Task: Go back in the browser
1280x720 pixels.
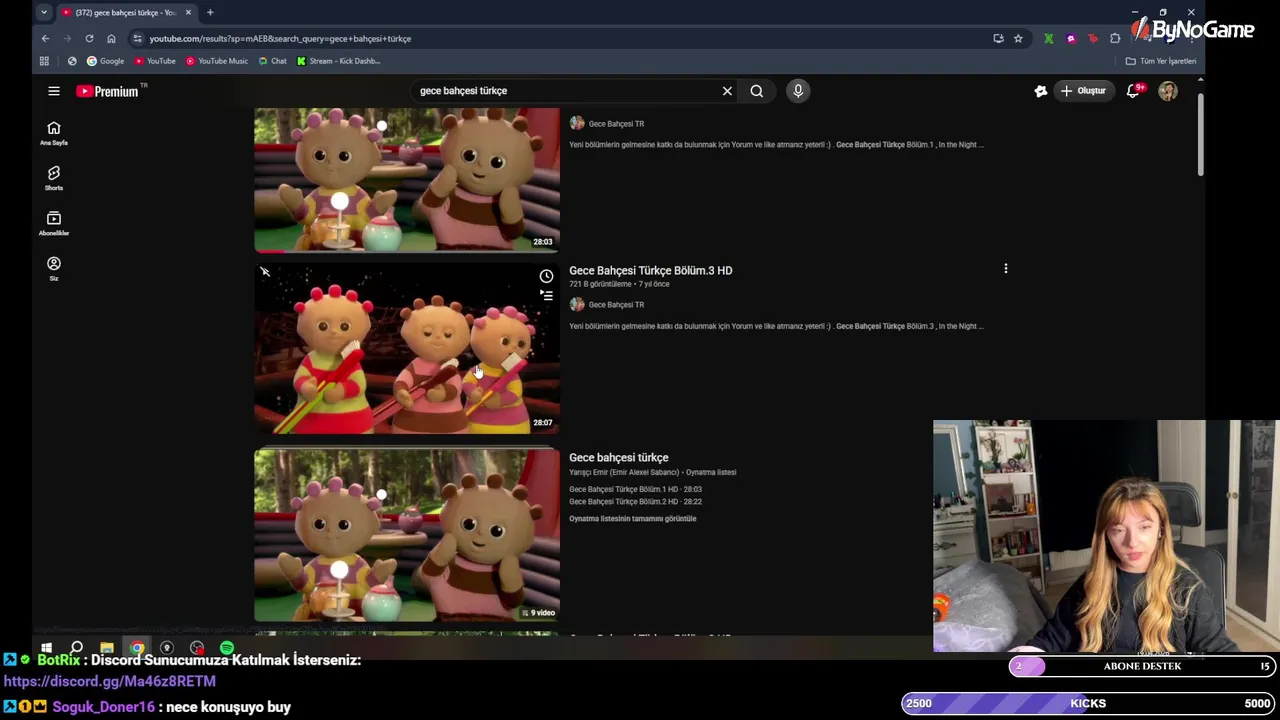Action: (x=45, y=38)
